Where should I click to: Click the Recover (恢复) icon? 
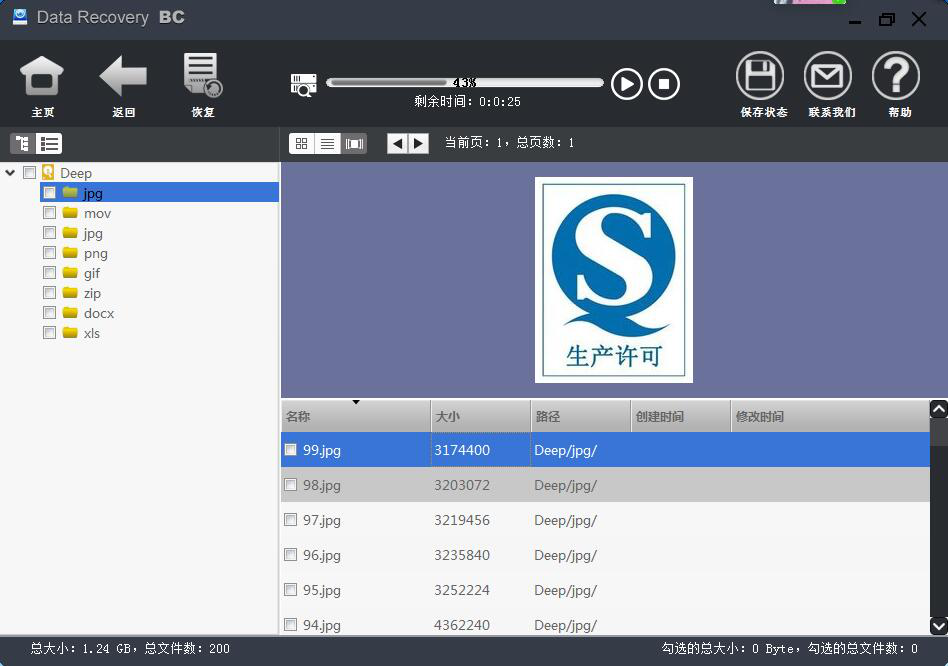[x=203, y=75]
